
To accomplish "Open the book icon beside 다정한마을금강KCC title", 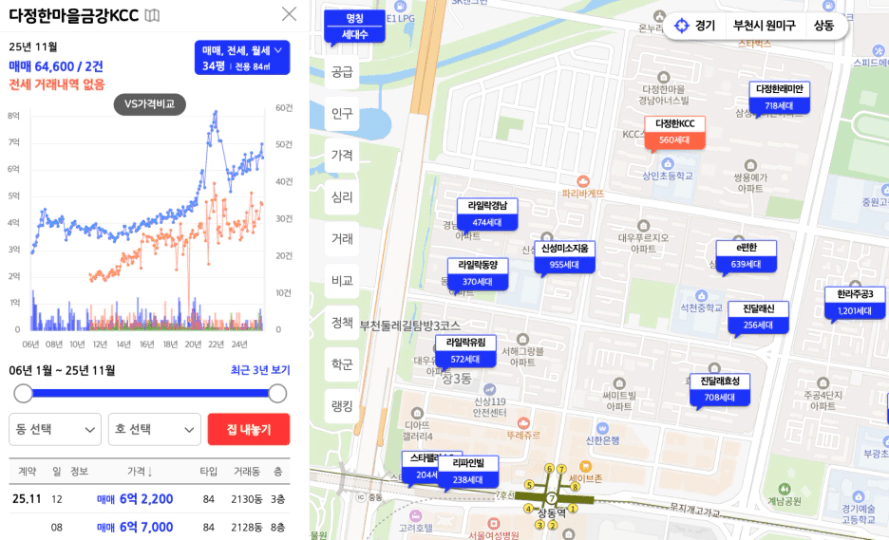I will click(152, 15).
